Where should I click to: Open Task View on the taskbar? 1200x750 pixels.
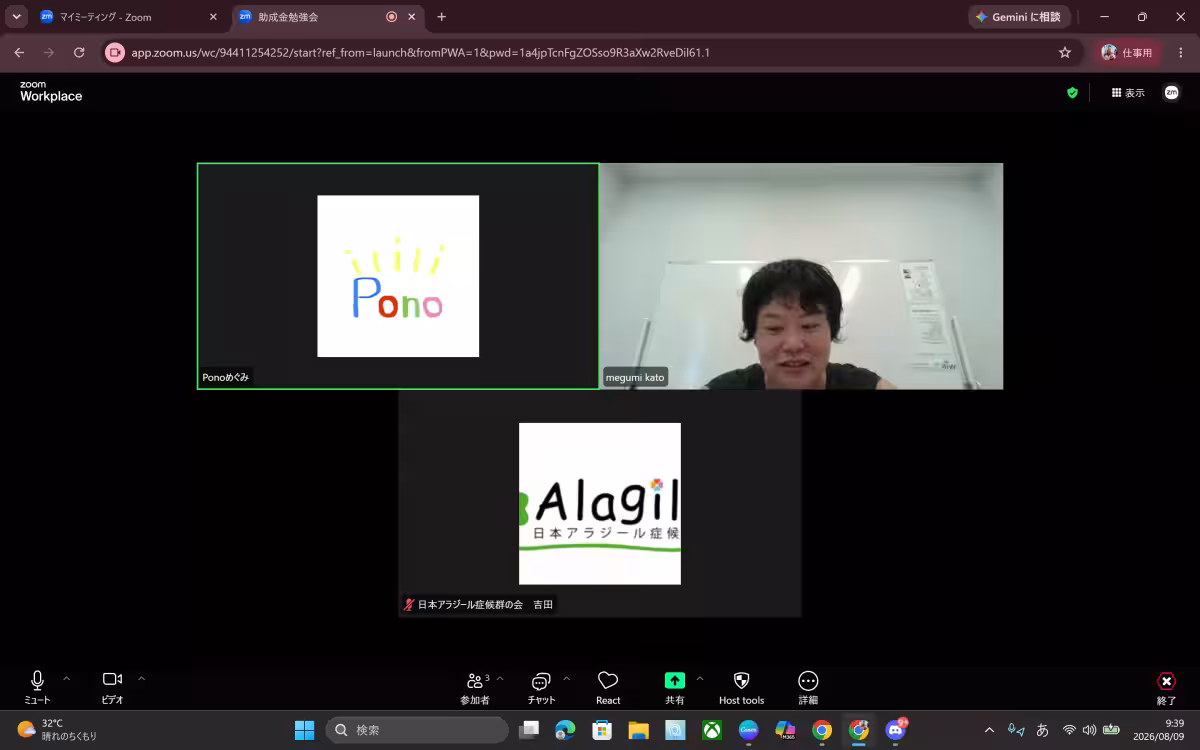[x=529, y=730]
